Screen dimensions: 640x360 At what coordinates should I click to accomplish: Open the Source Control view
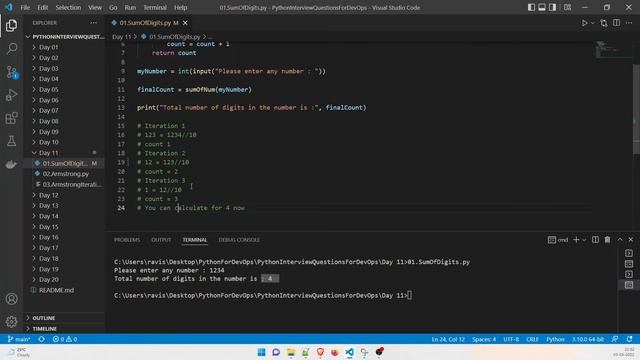pyautogui.click(x=11, y=72)
